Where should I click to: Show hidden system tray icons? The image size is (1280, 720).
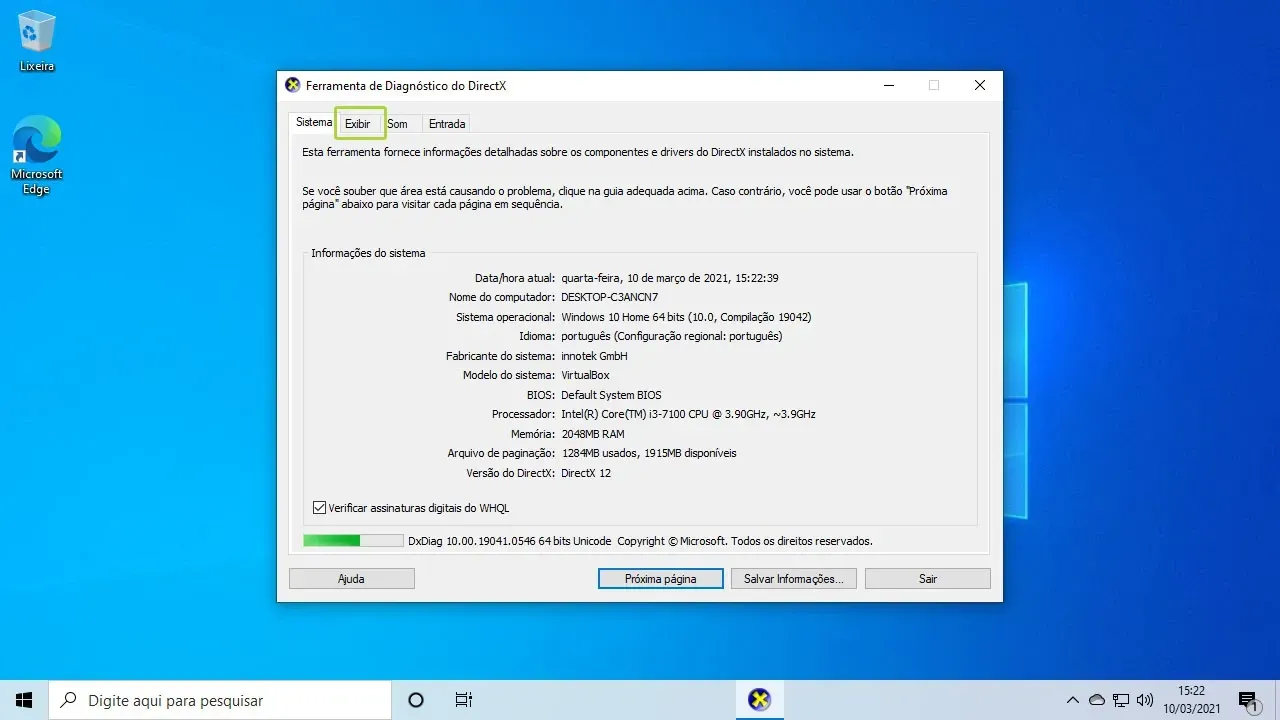(1073, 700)
